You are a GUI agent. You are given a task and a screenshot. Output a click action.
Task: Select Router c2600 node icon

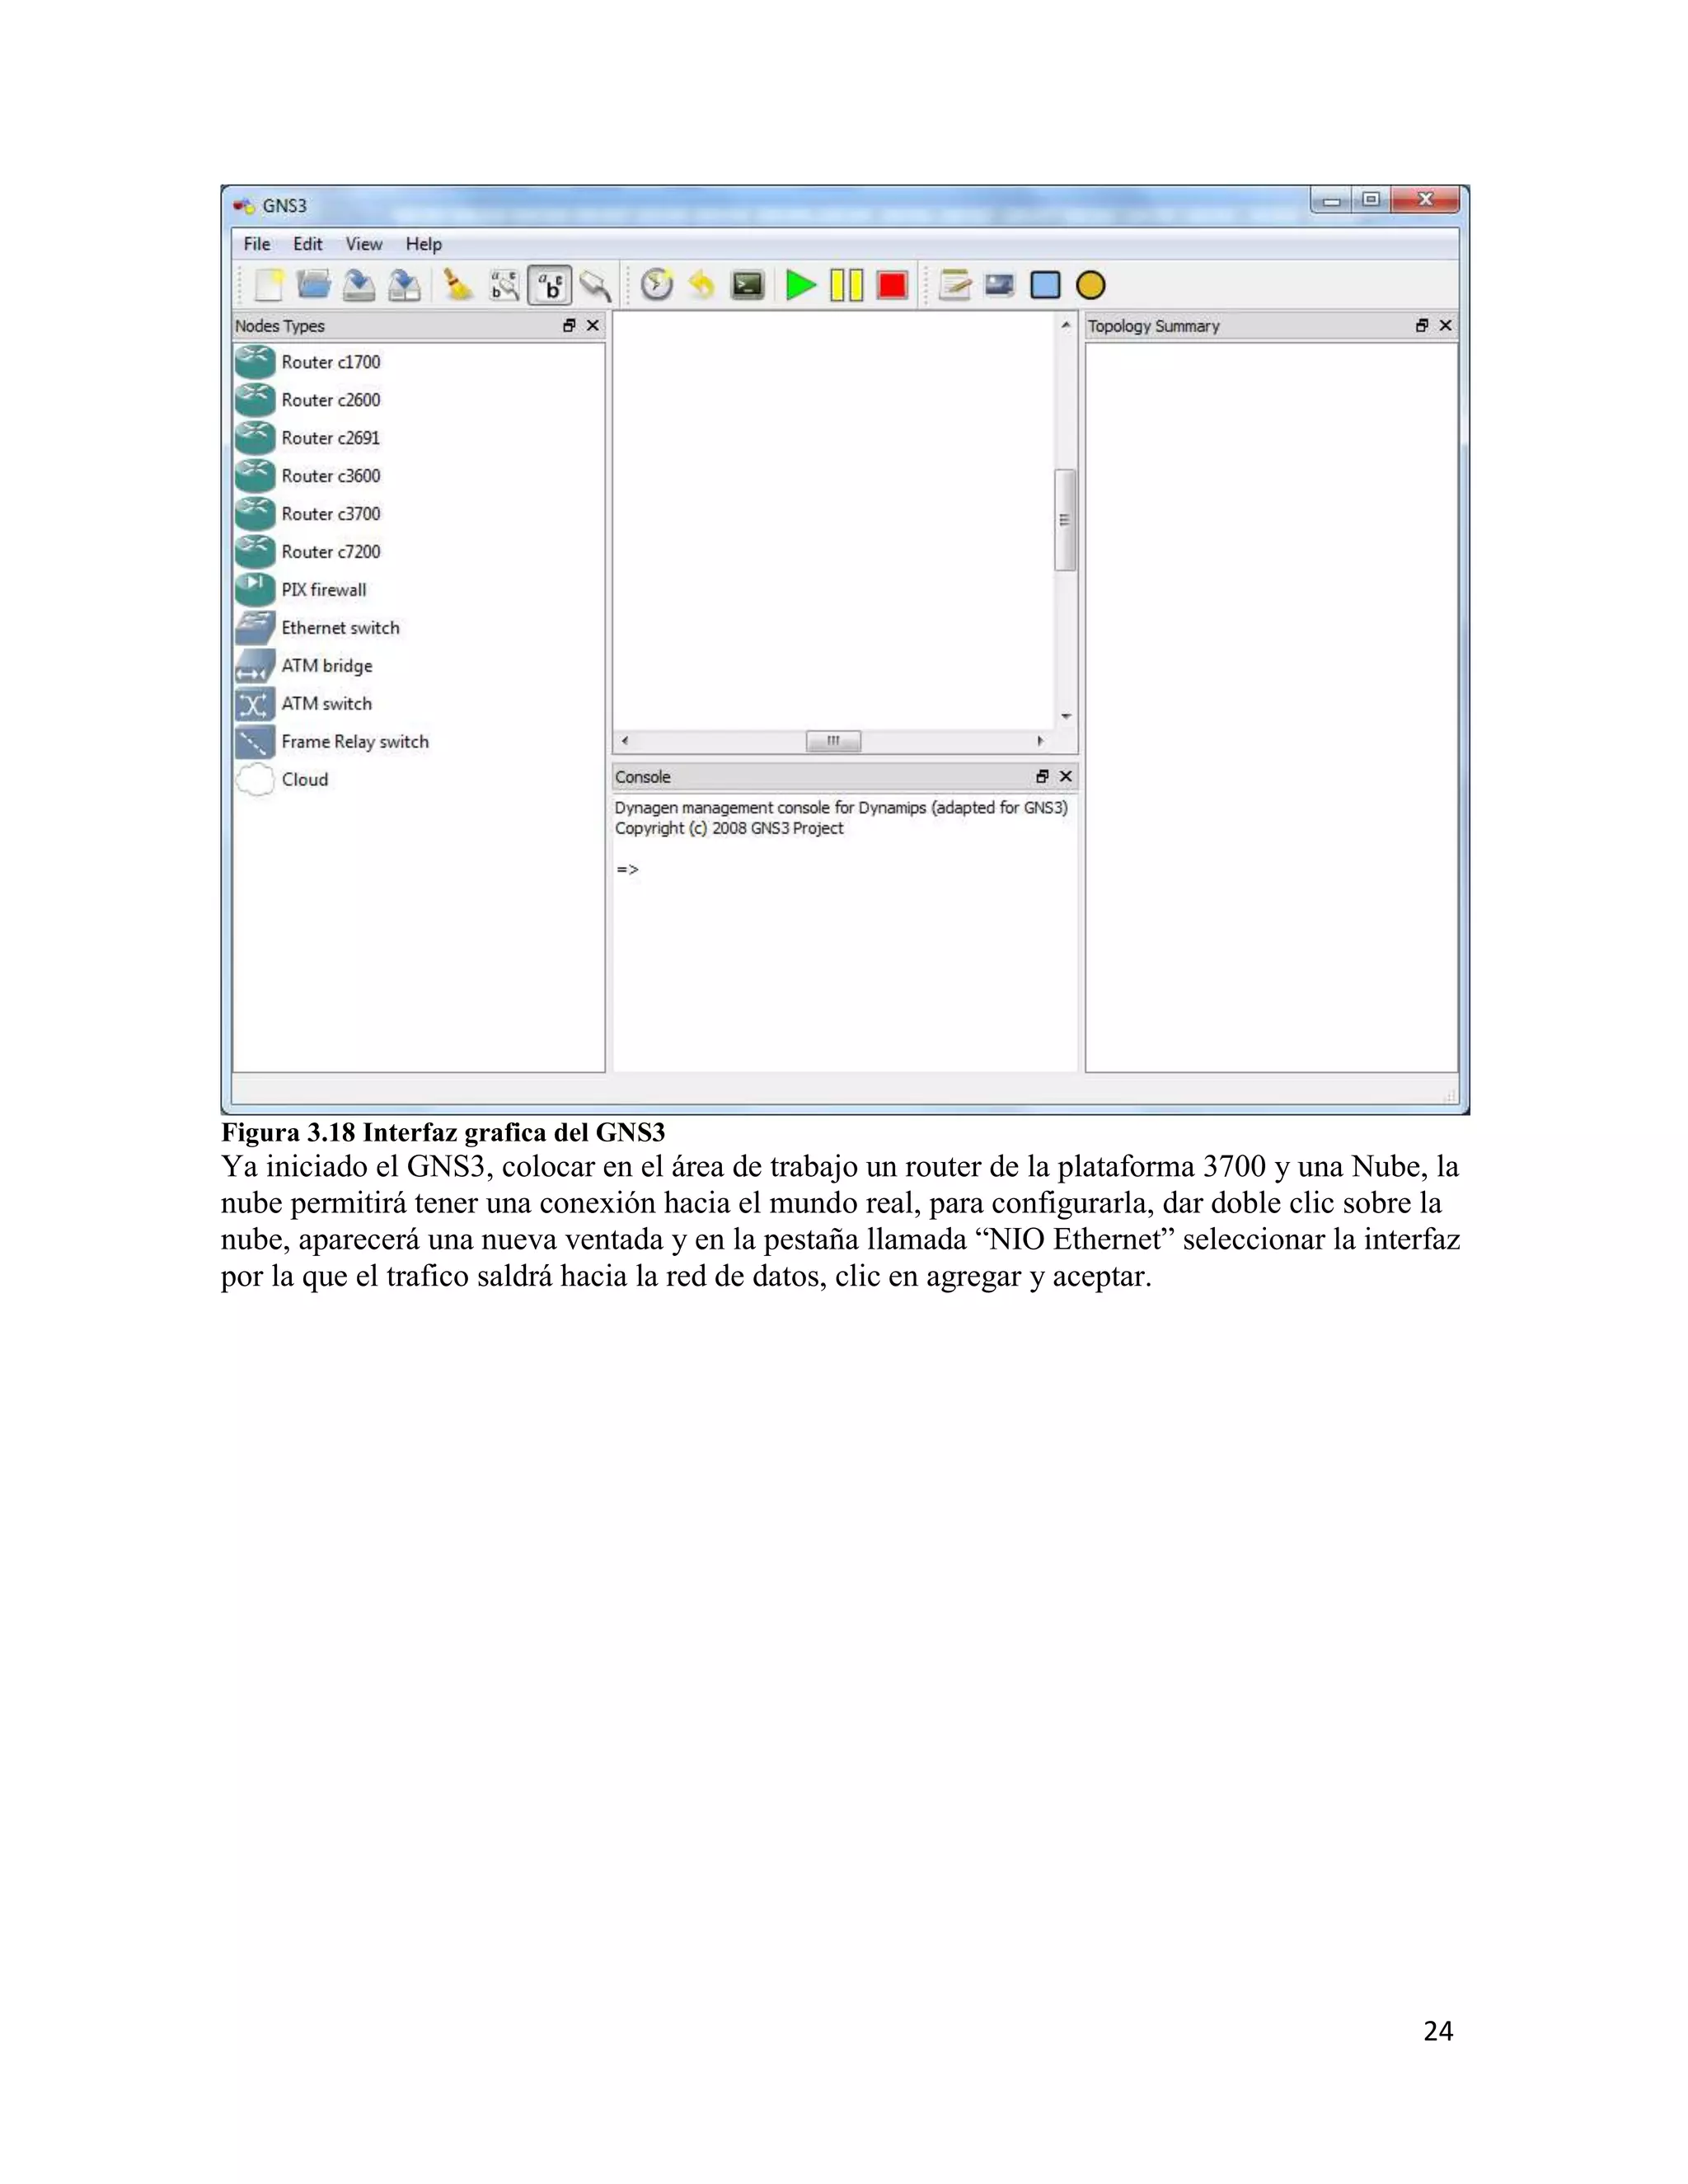click(255, 400)
